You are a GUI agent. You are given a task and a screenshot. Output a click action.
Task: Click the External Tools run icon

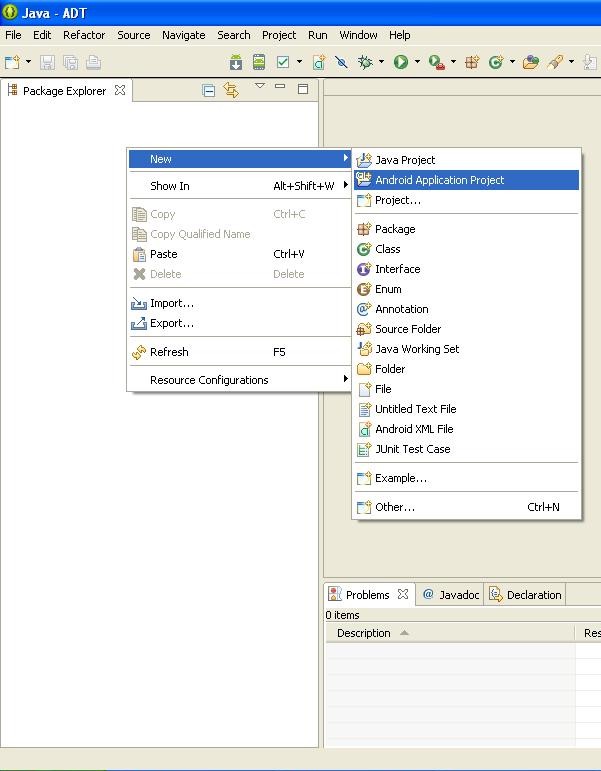point(437,62)
